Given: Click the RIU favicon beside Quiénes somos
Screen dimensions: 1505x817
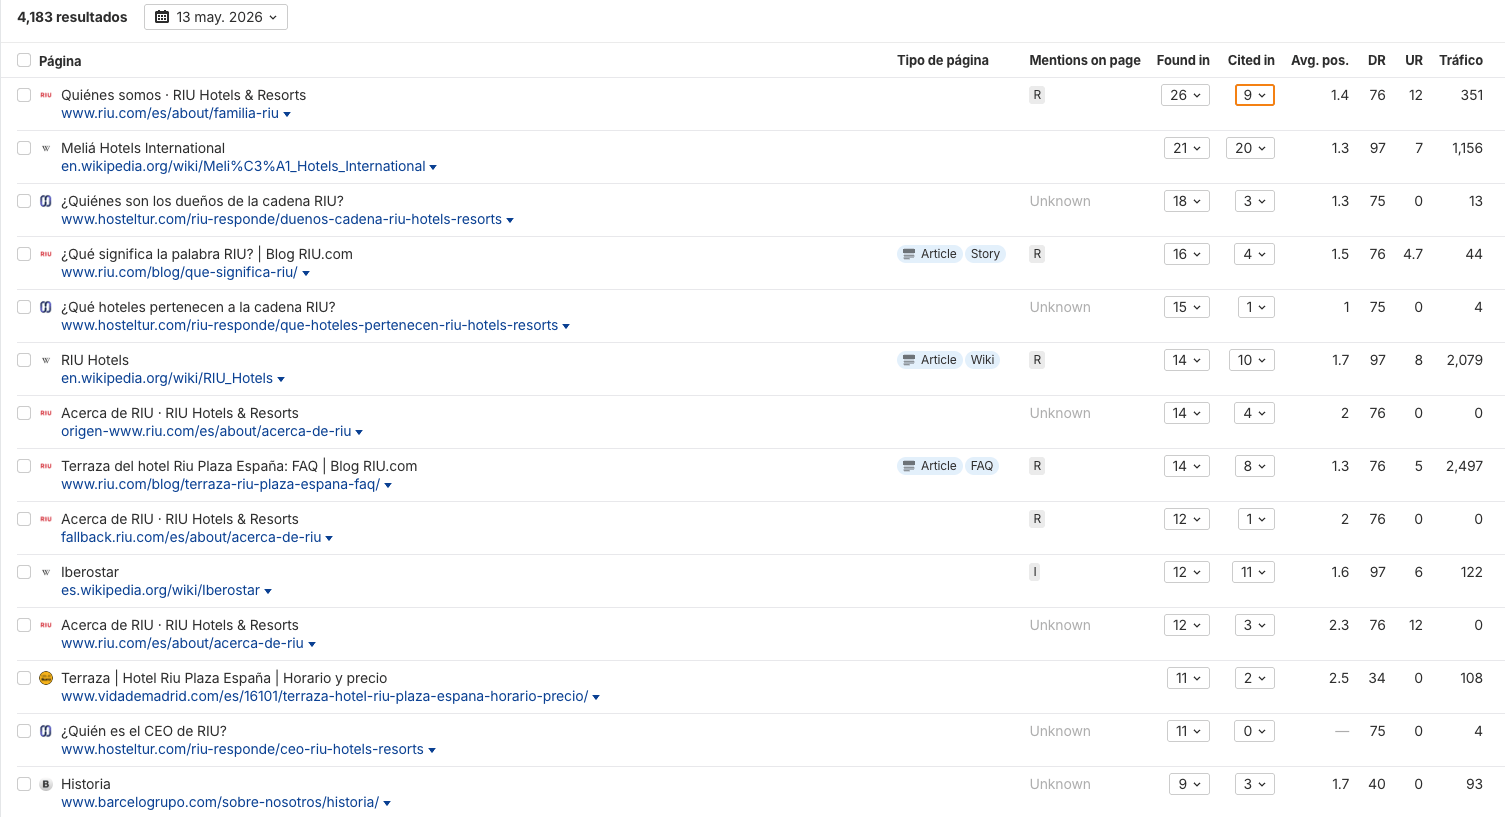Looking at the screenshot, I should [x=46, y=95].
